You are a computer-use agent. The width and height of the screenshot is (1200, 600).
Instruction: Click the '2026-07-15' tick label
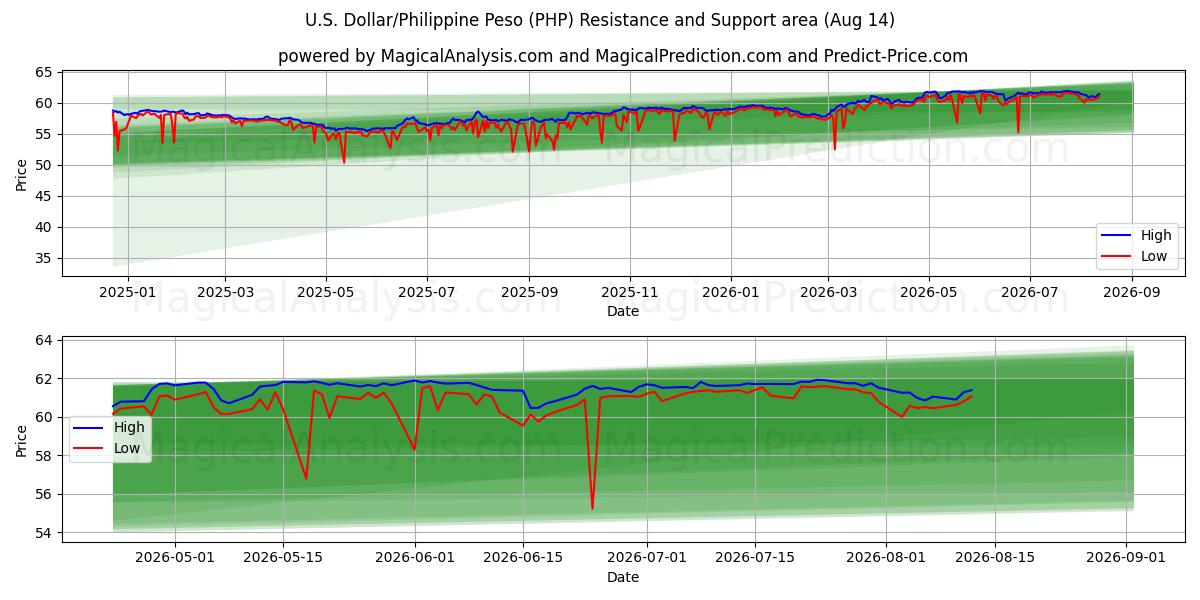point(756,557)
